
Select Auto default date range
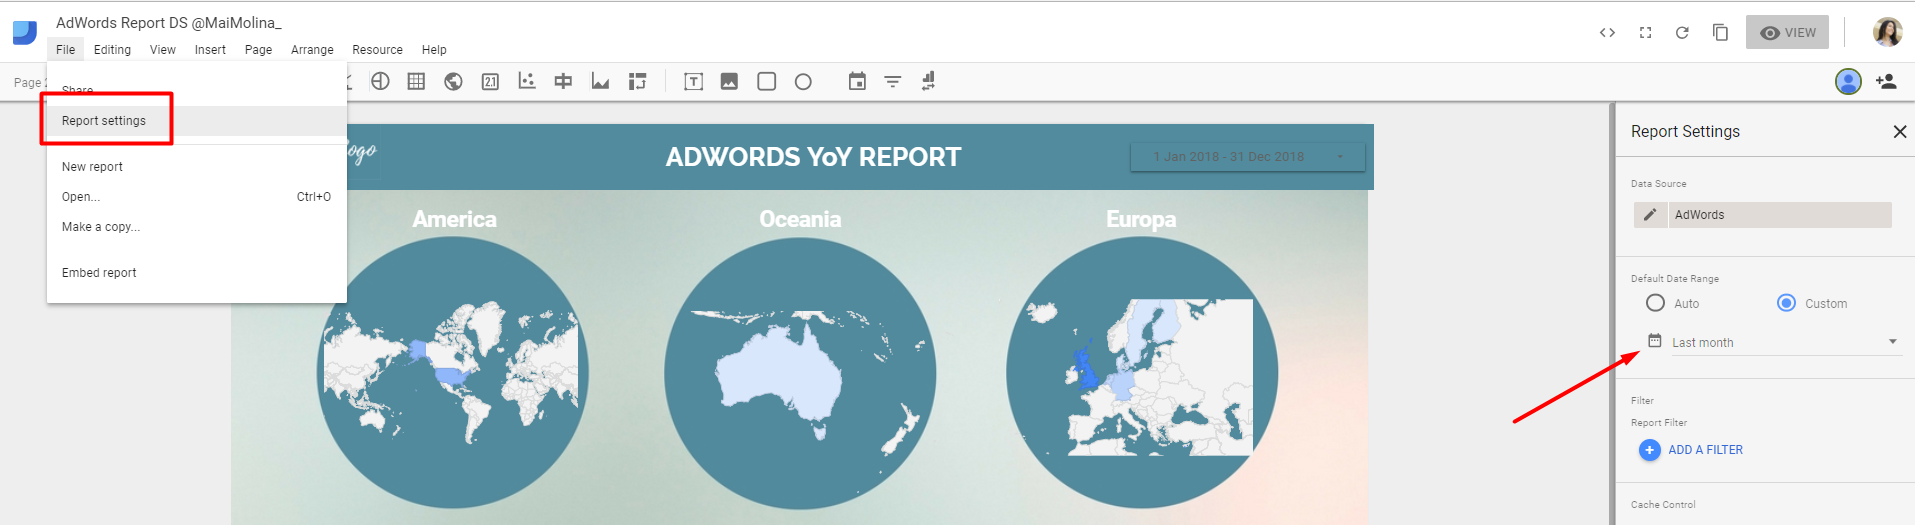click(1655, 303)
